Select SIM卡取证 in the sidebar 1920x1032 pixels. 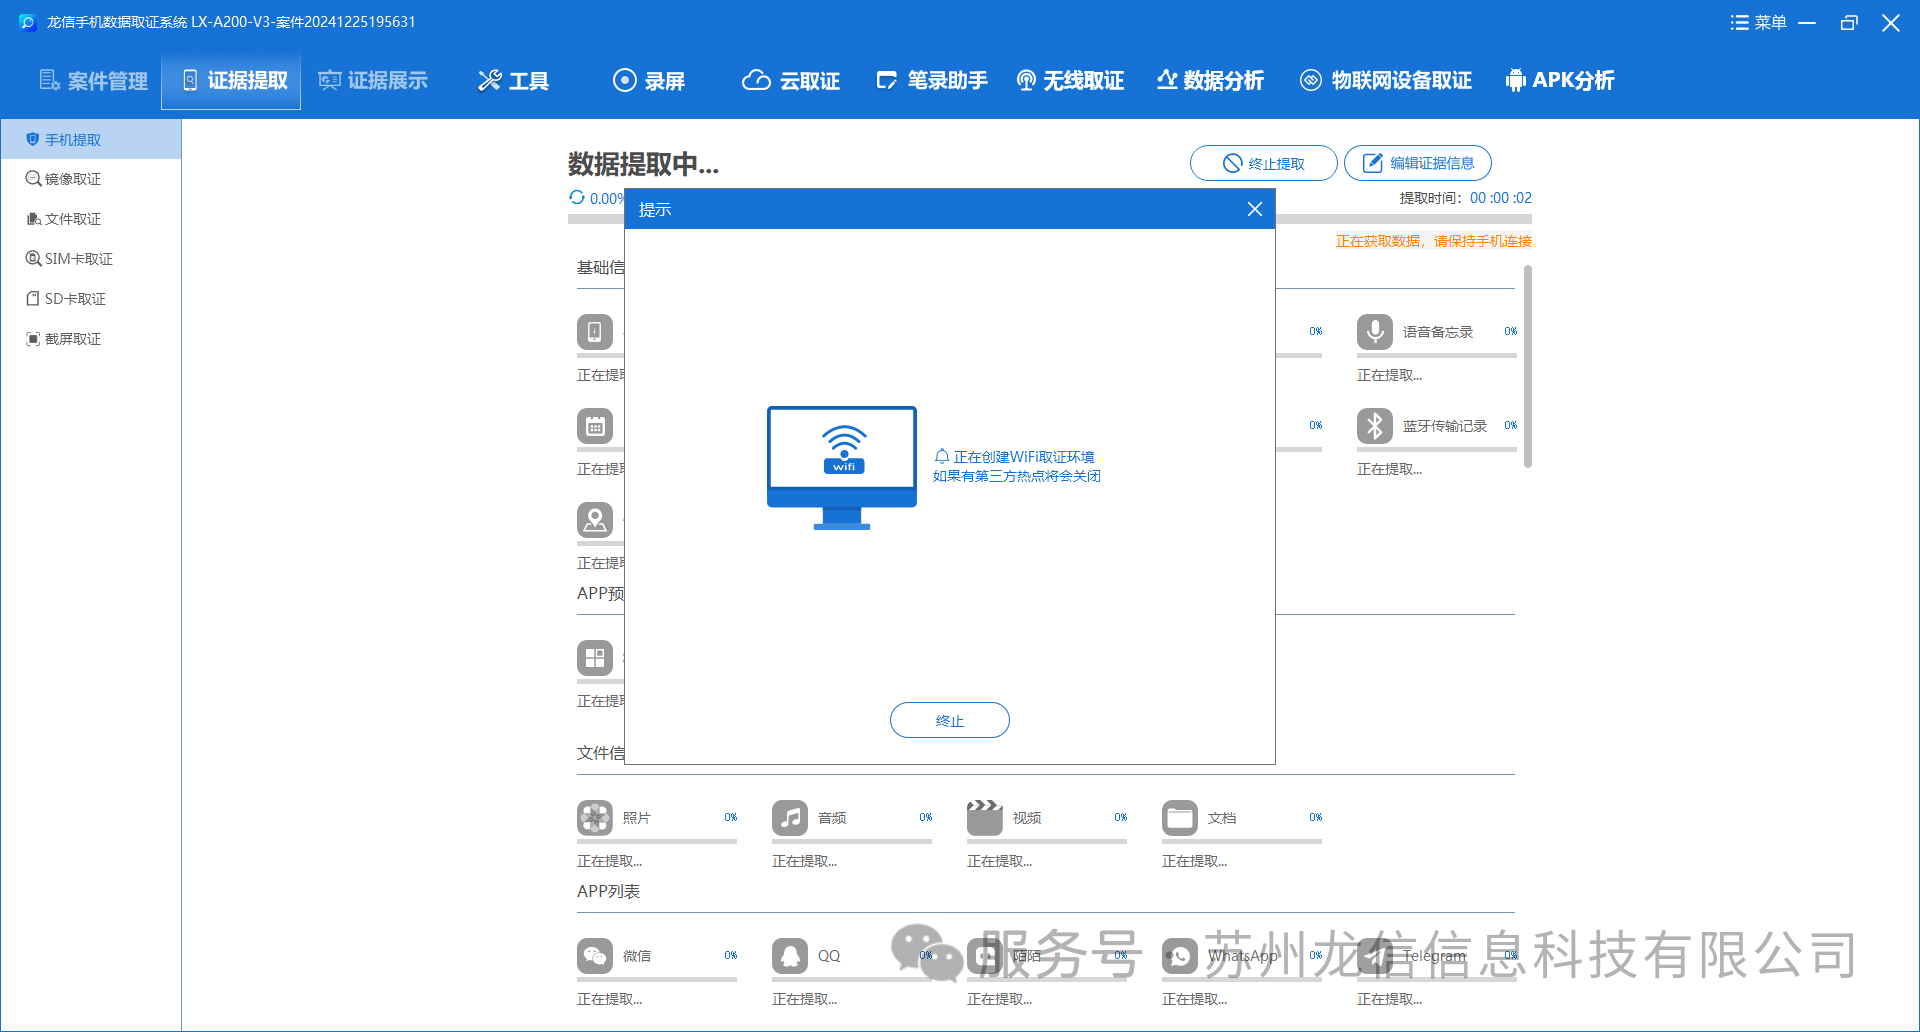(x=78, y=259)
